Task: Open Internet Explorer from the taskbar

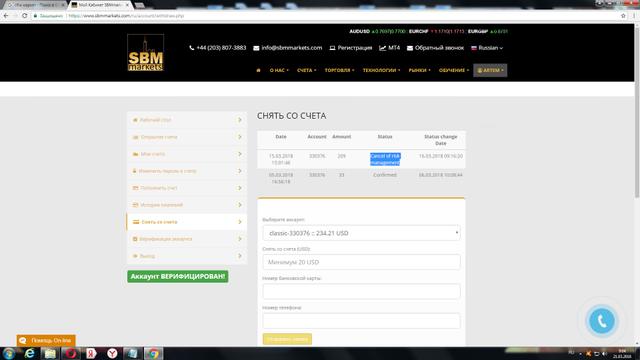Action: coord(29,353)
